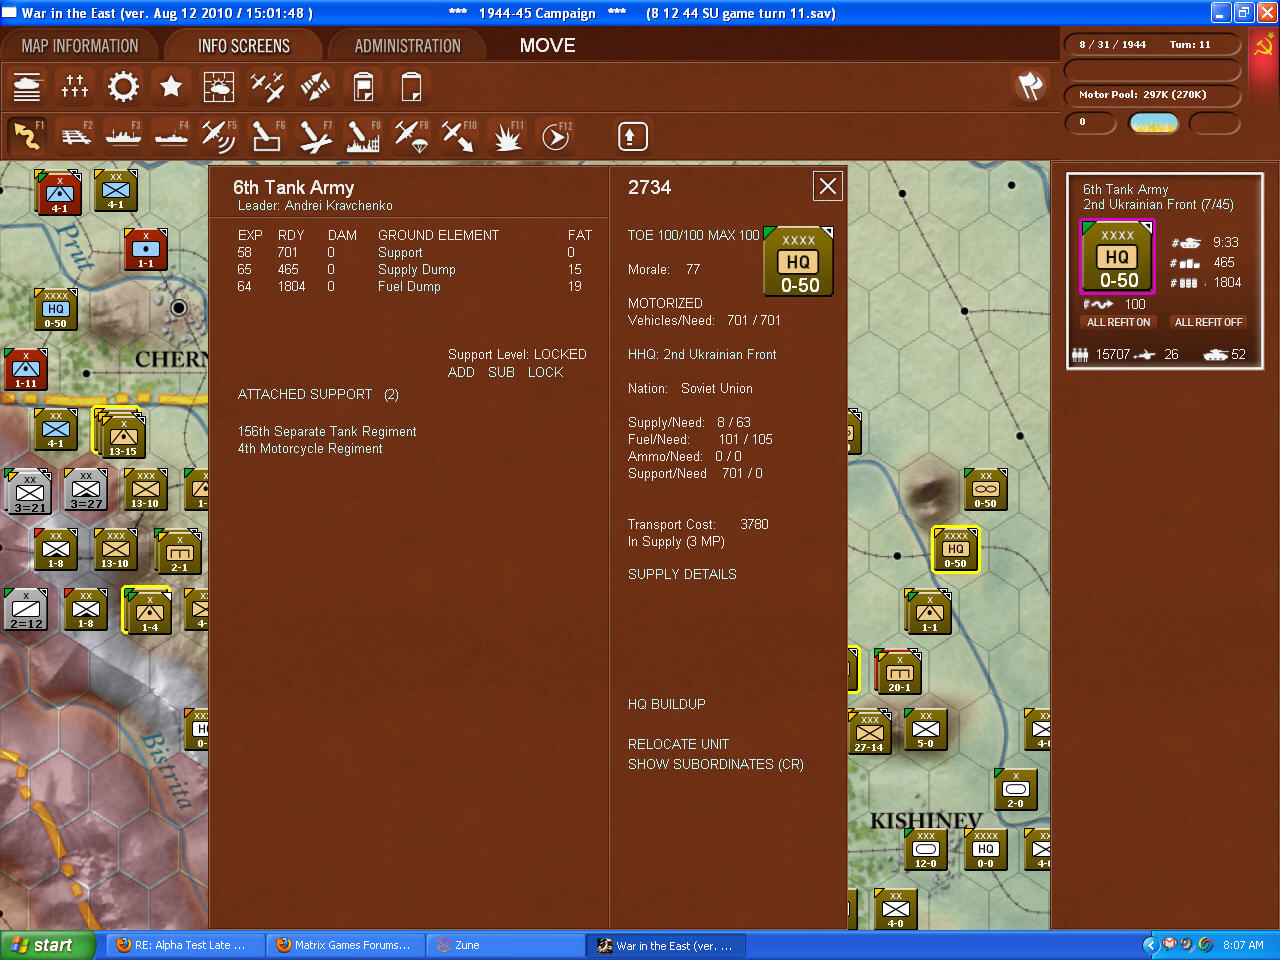1280x960 pixels.
Task: Open the victory star icon
Action: pos(171,87)
